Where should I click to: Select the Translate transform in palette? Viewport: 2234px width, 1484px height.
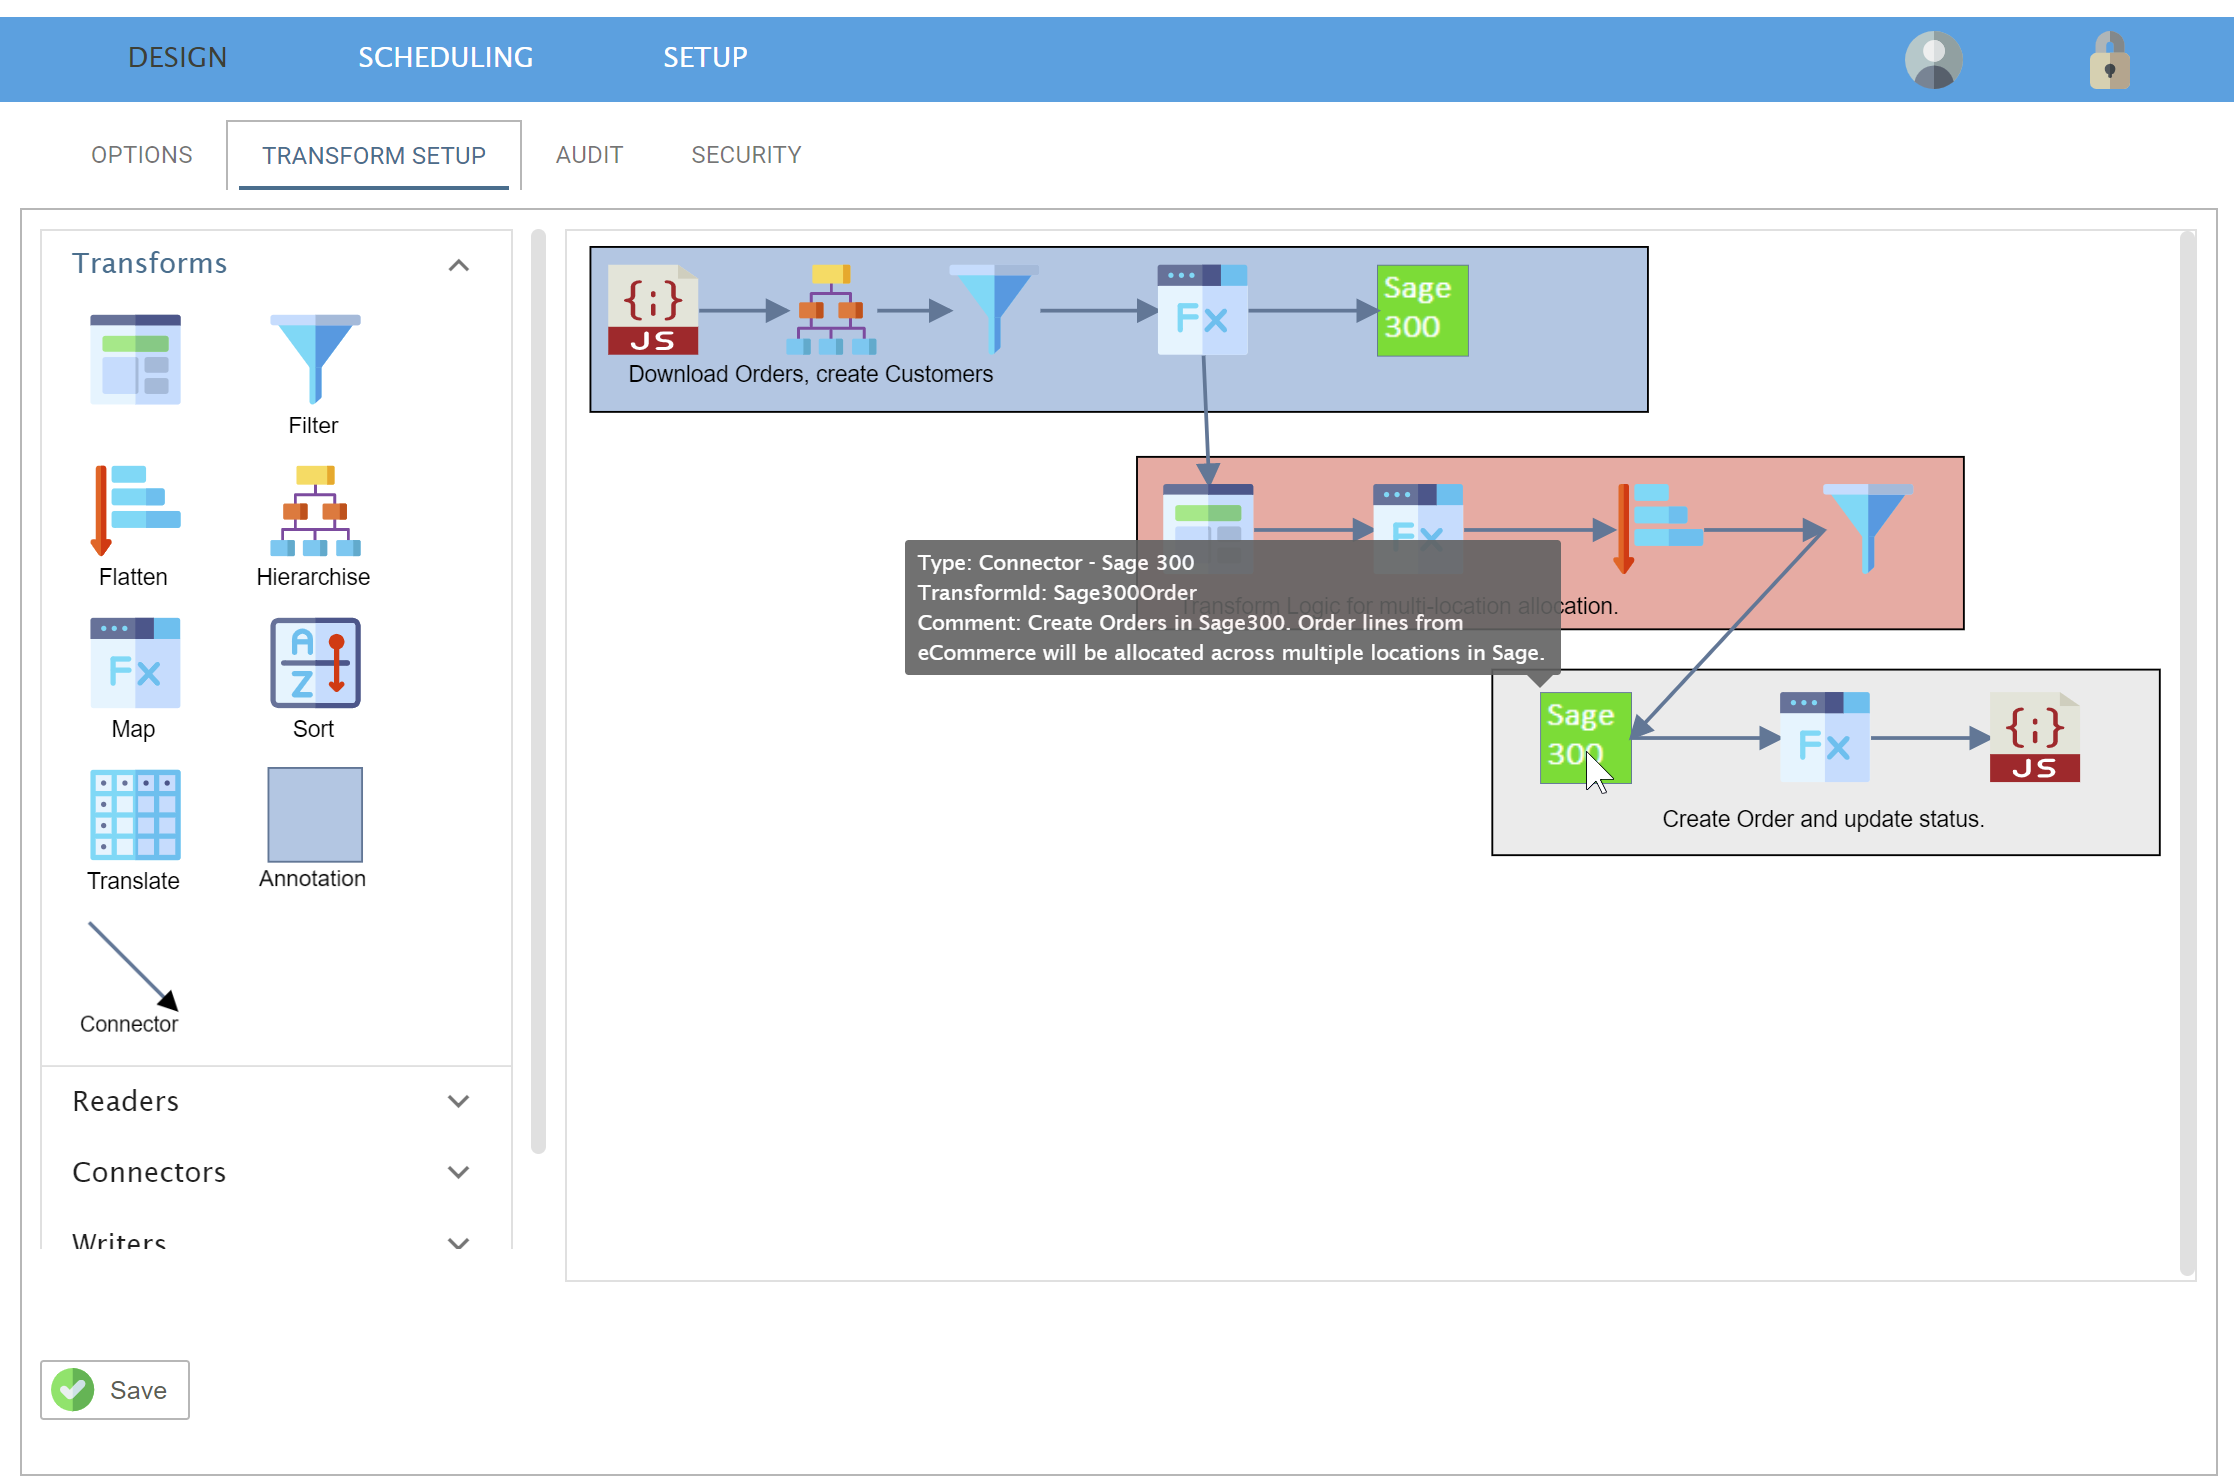click(x=135, y=814)
